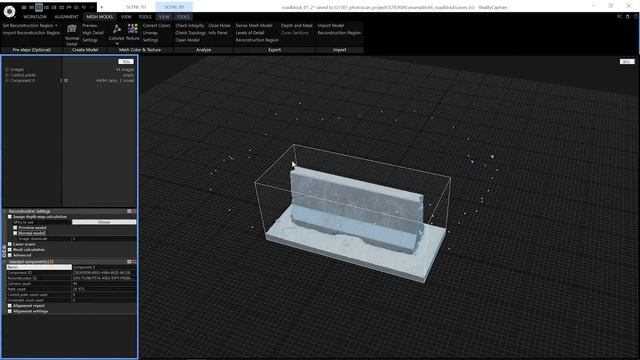
Task: Expand the Images tree node
Action: pos(7,70)
